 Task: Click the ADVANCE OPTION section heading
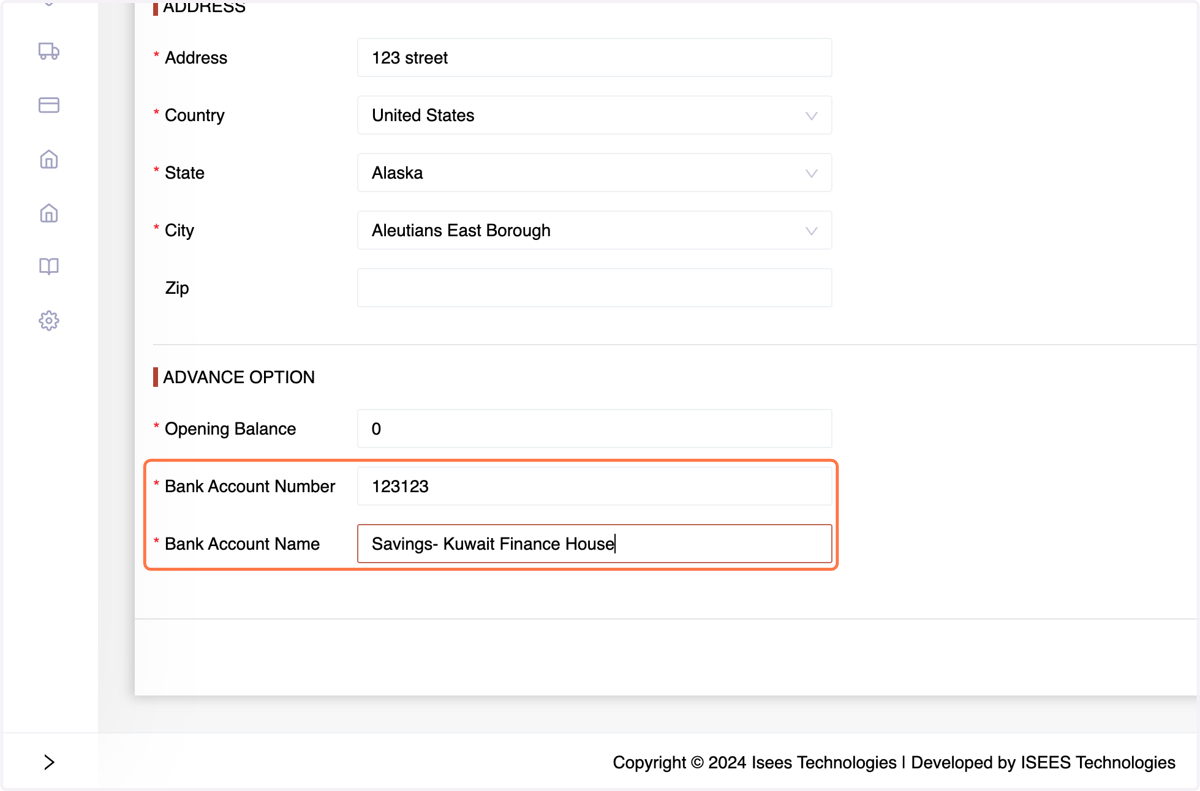[239, 377]
